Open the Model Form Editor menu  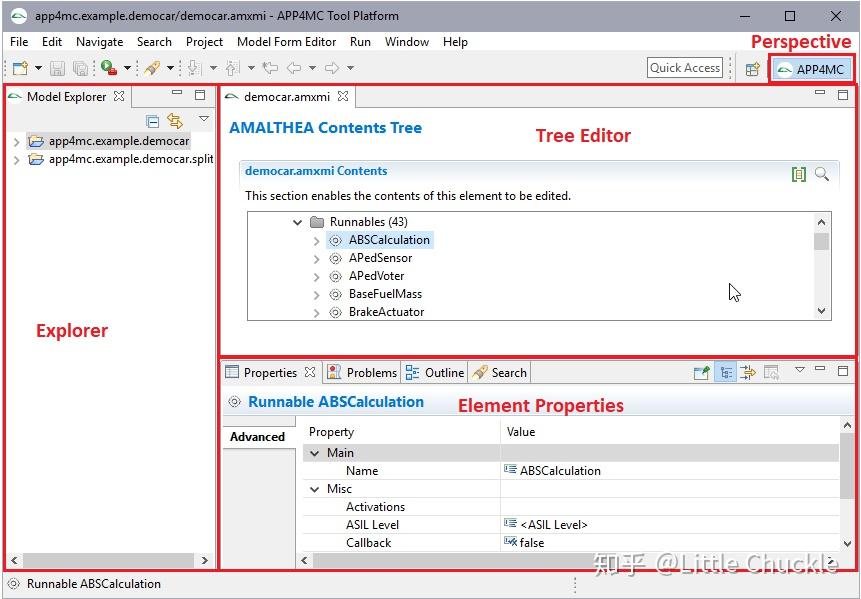tap(287, 42)
